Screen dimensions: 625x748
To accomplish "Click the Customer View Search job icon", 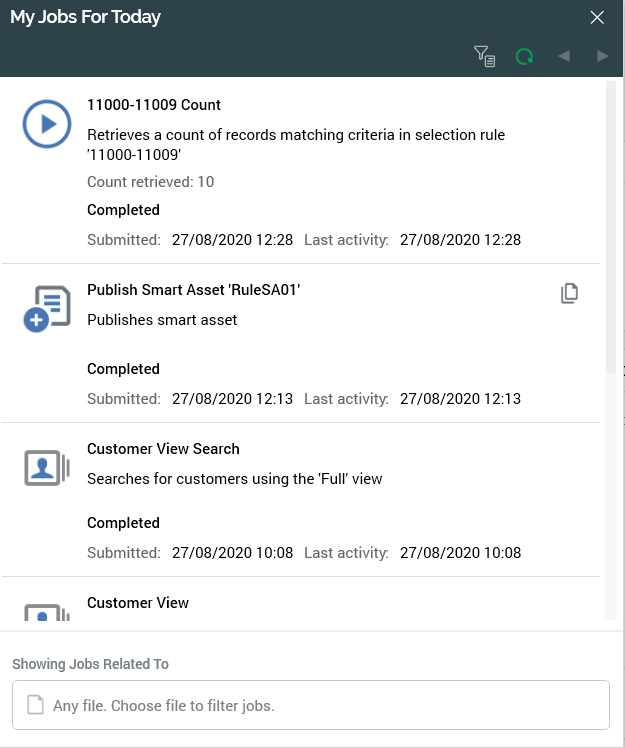I will click(47, 468).
